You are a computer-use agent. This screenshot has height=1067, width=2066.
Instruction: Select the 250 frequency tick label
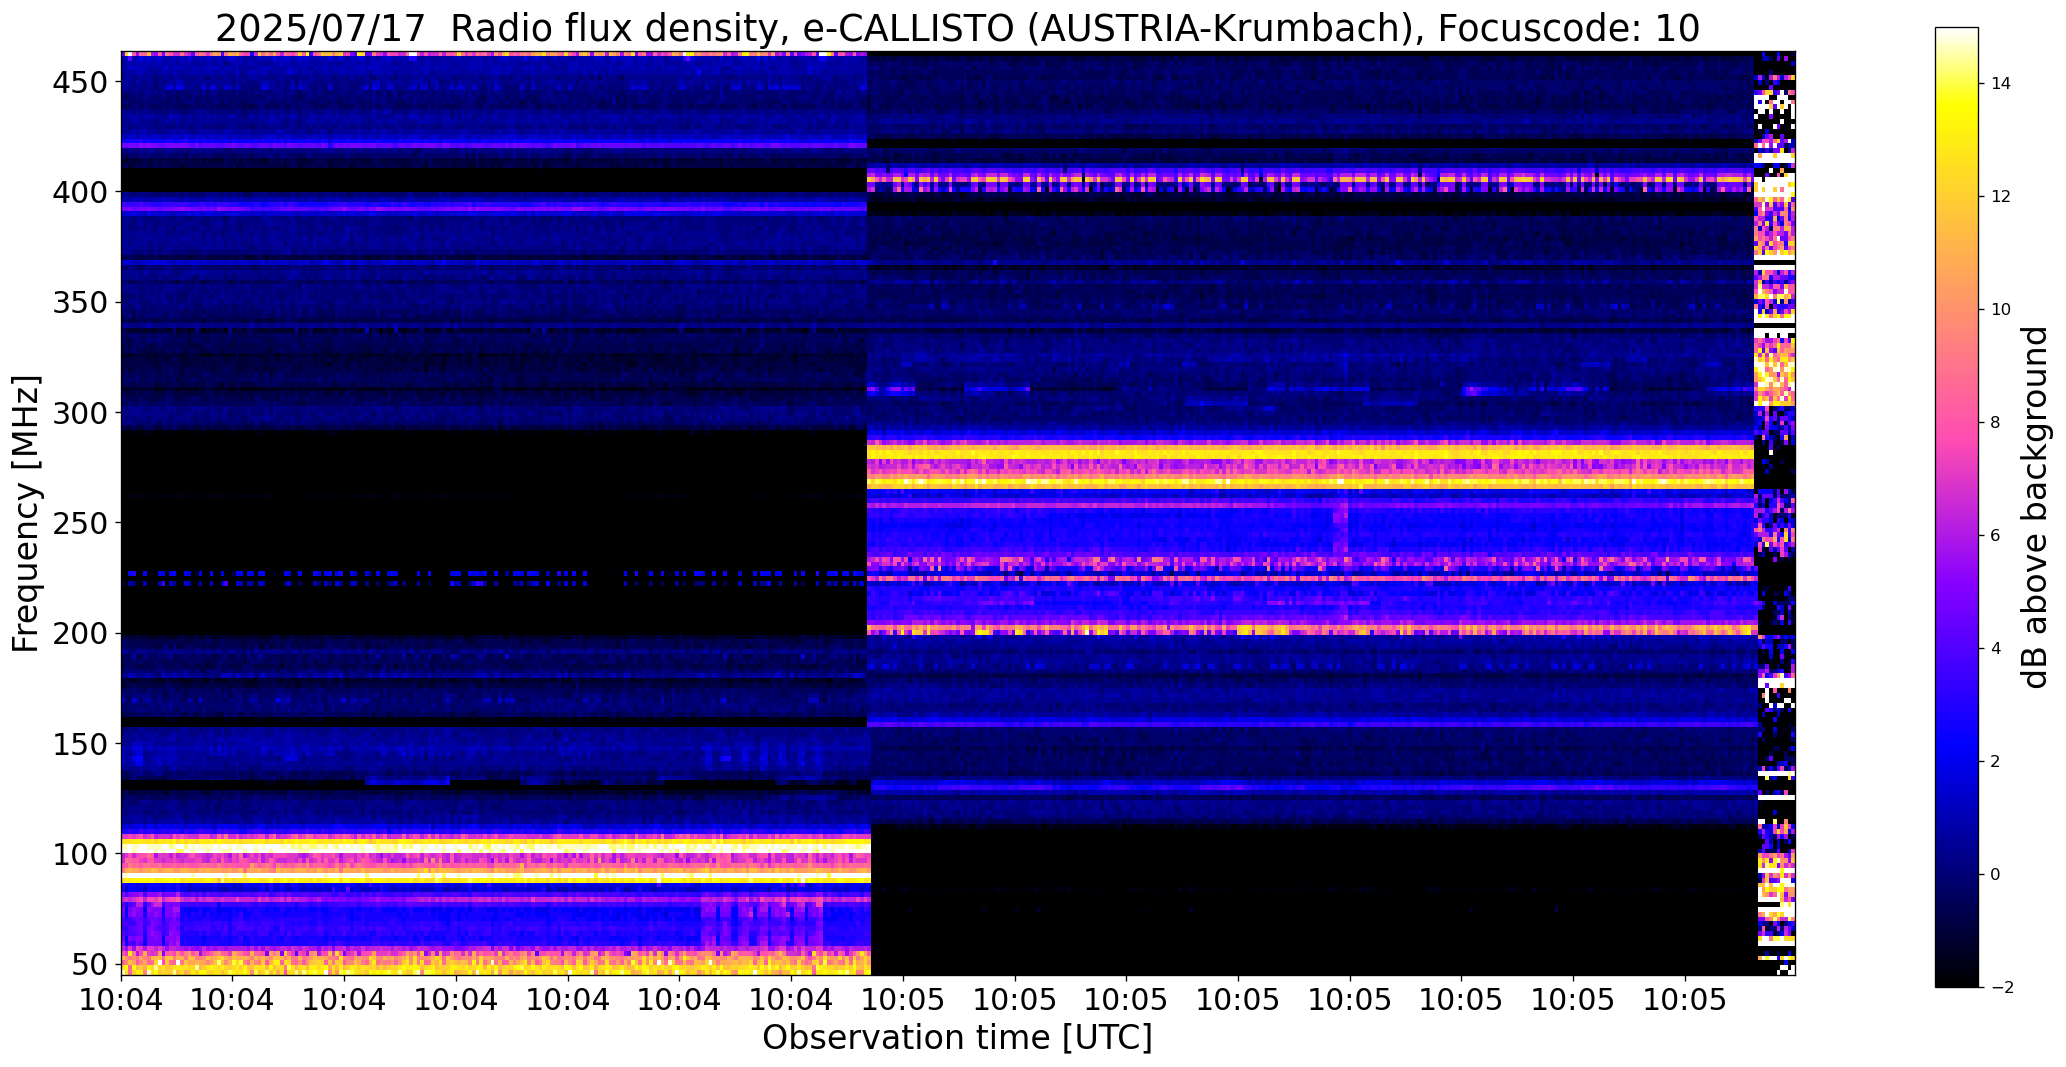coord(79,523)
